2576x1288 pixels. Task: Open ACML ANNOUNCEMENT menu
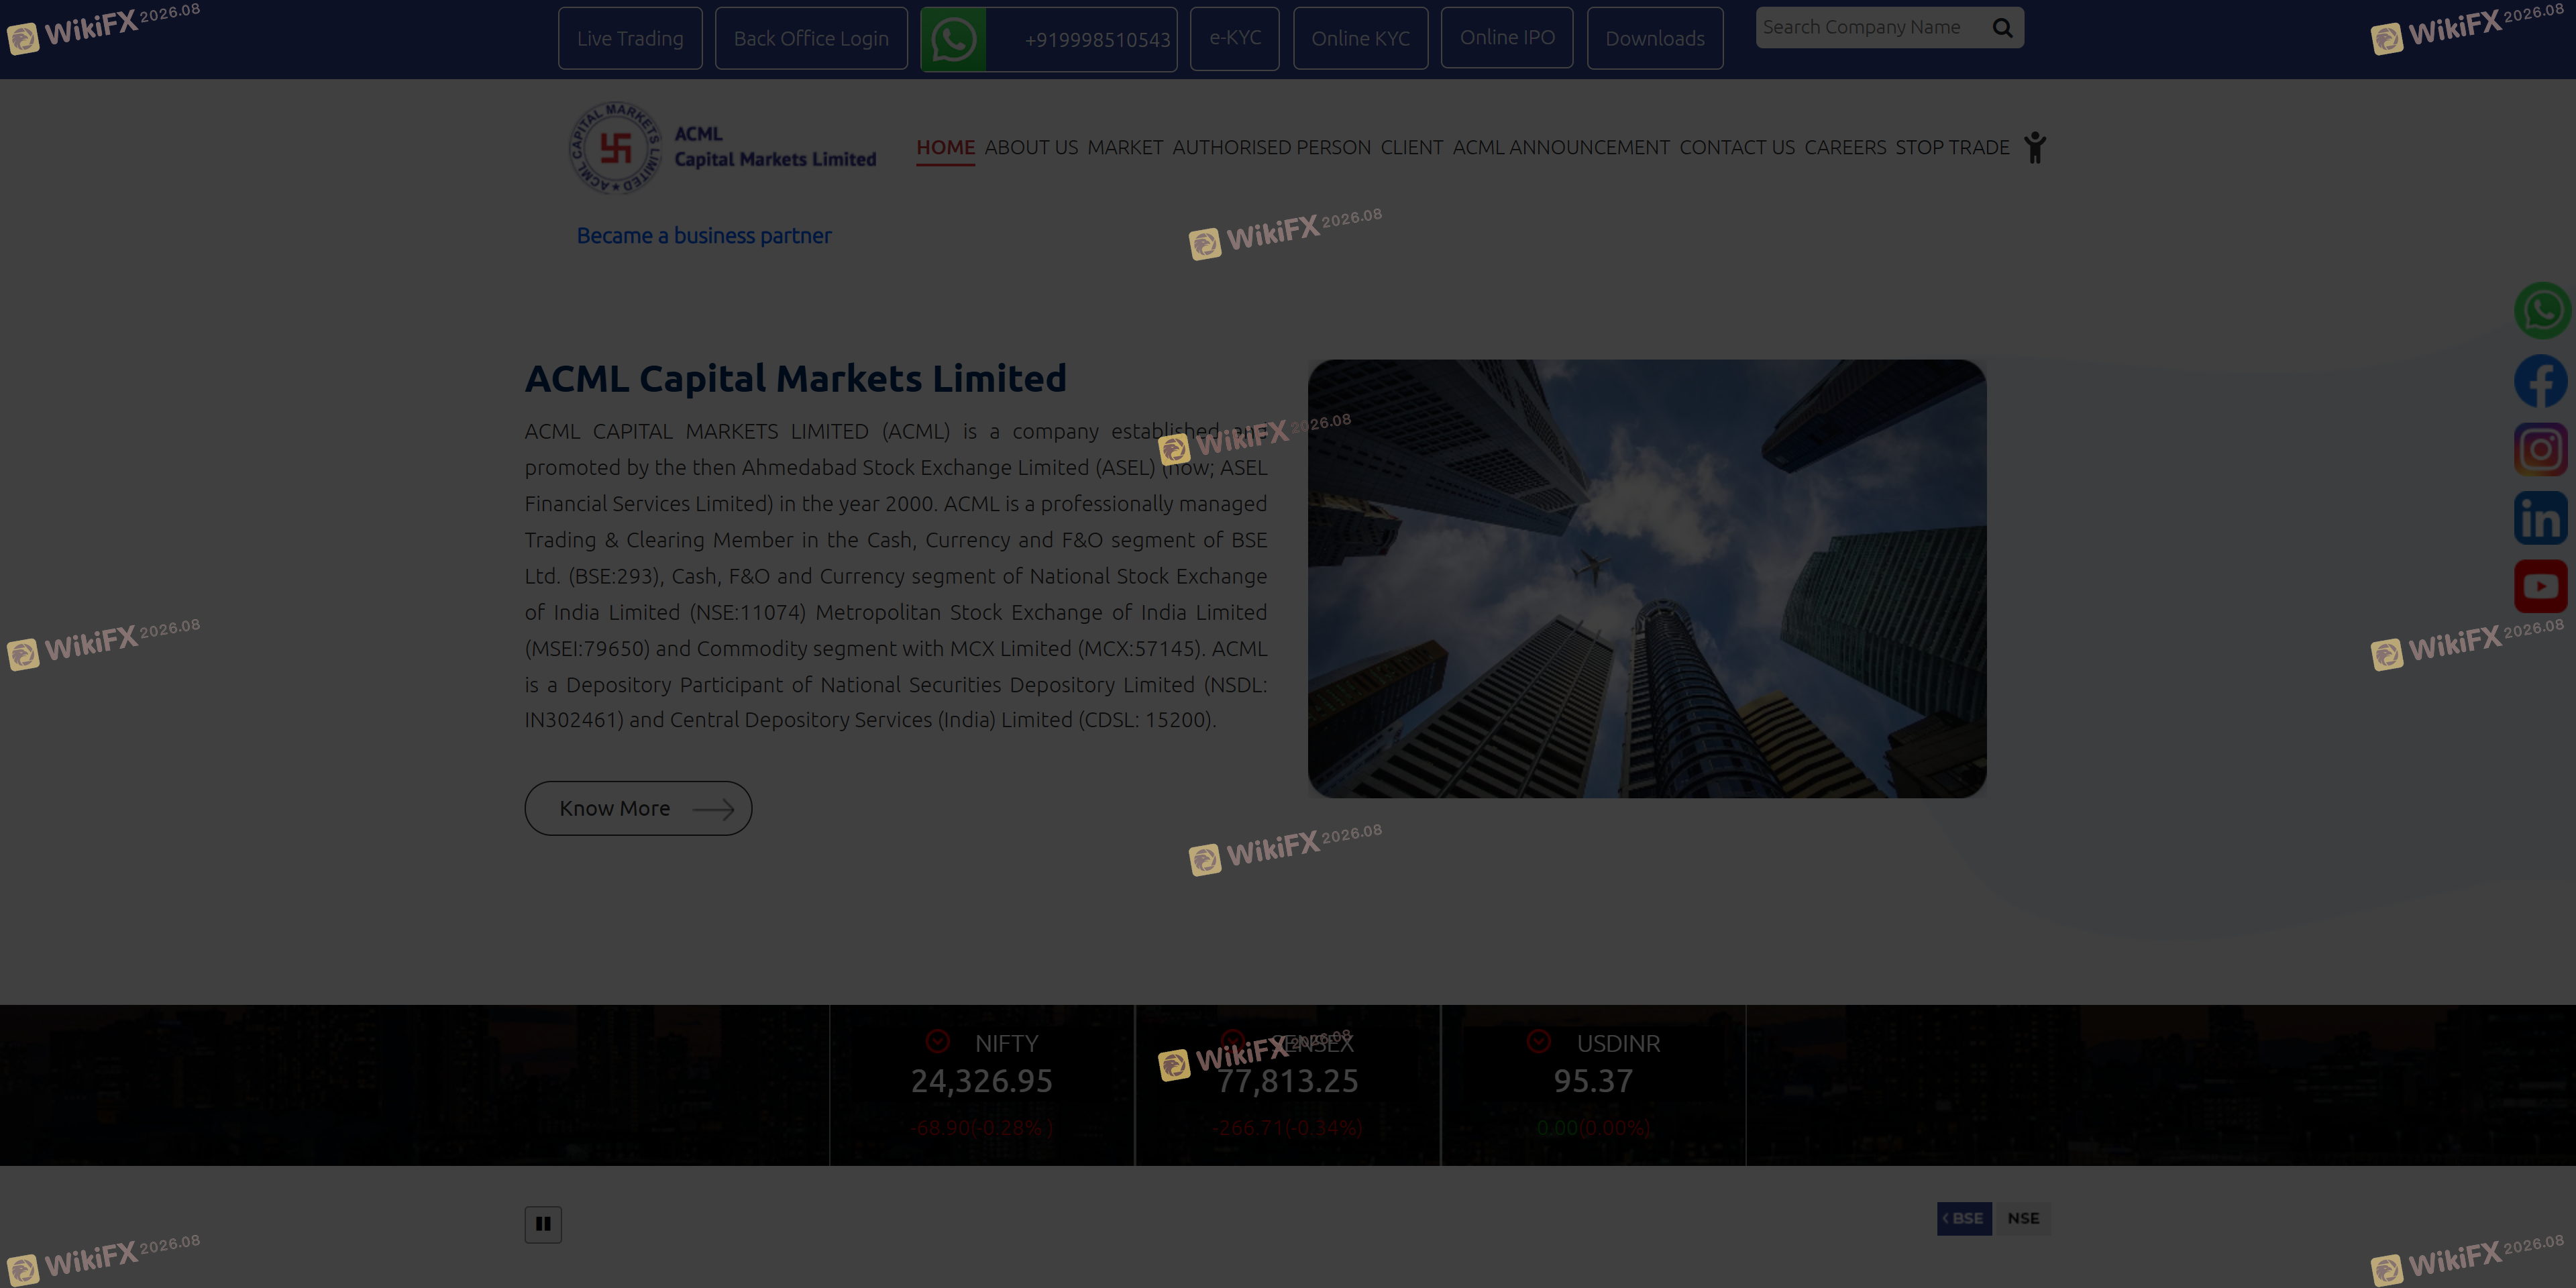1561,147
